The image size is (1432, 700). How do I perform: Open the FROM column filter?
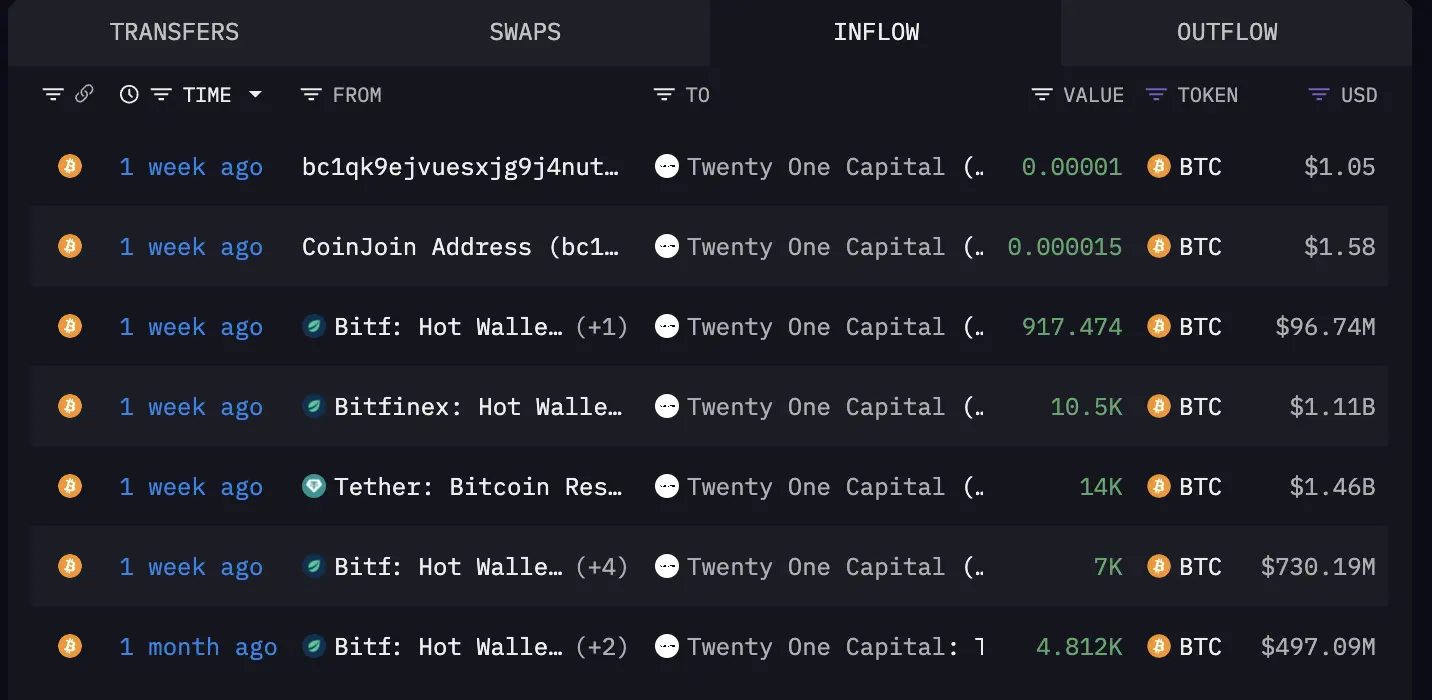(x=311, y=95)
